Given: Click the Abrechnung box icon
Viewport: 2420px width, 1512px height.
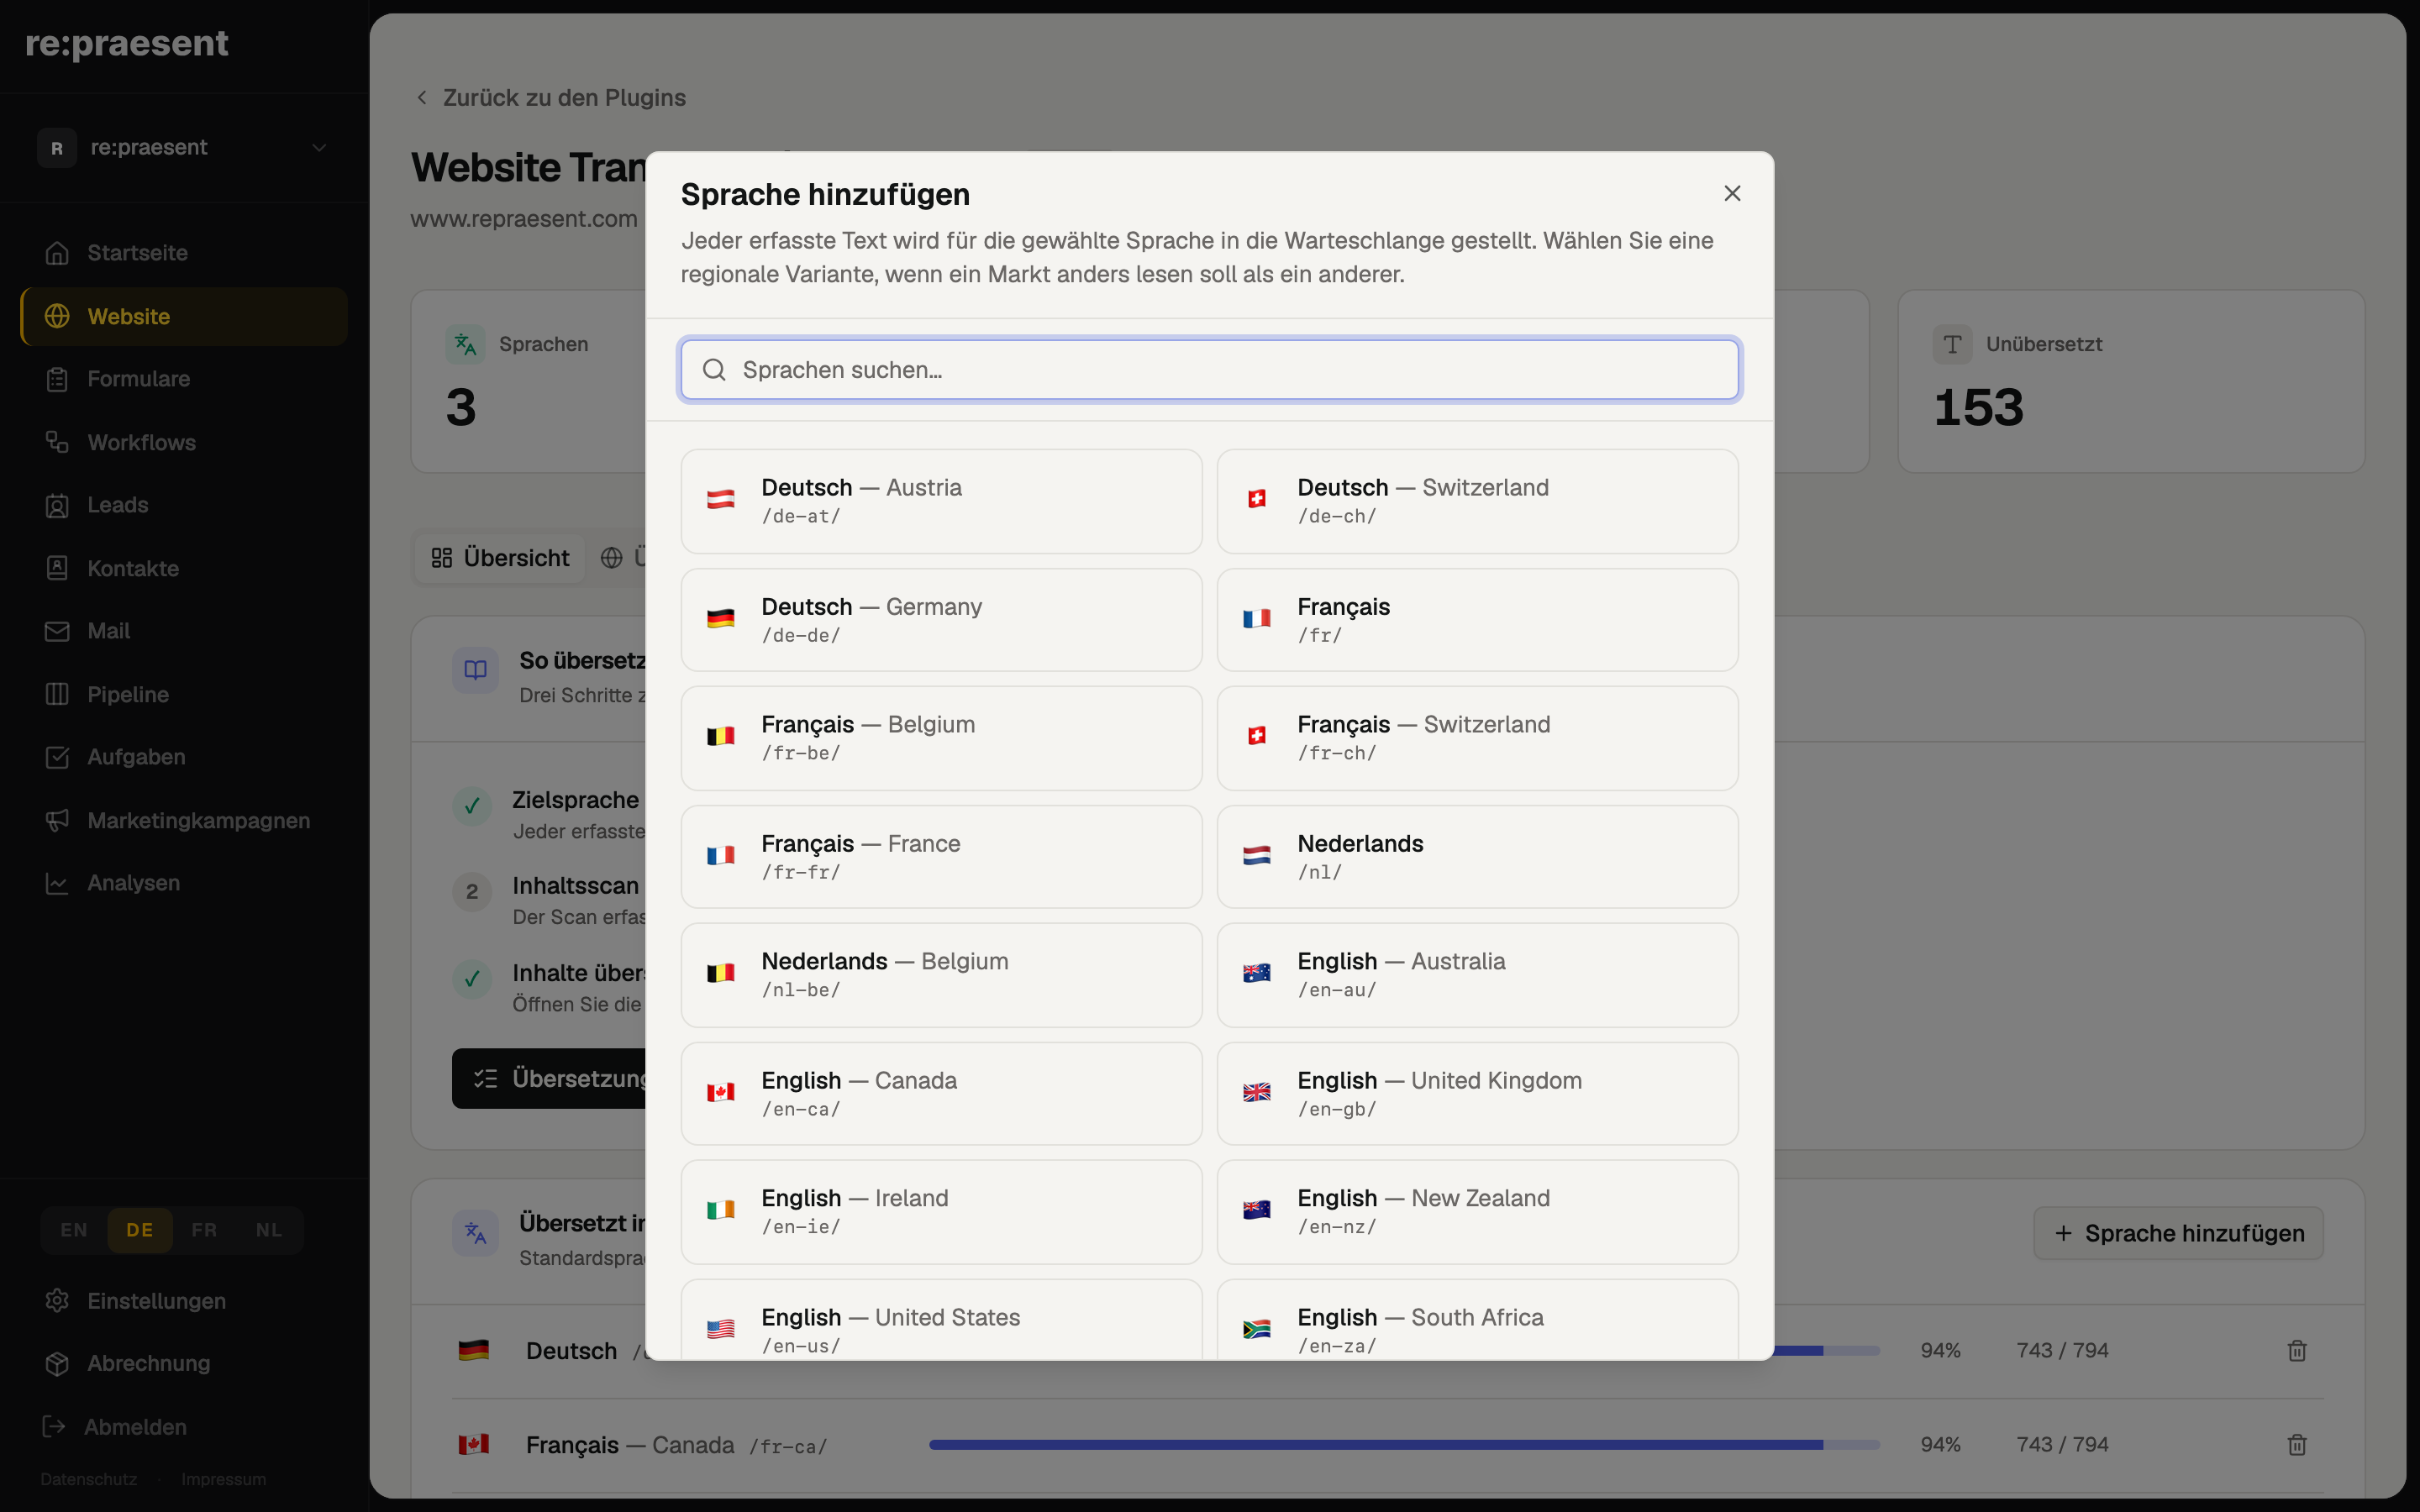Looking at the screenshot, I should (x=57, y=1363).
